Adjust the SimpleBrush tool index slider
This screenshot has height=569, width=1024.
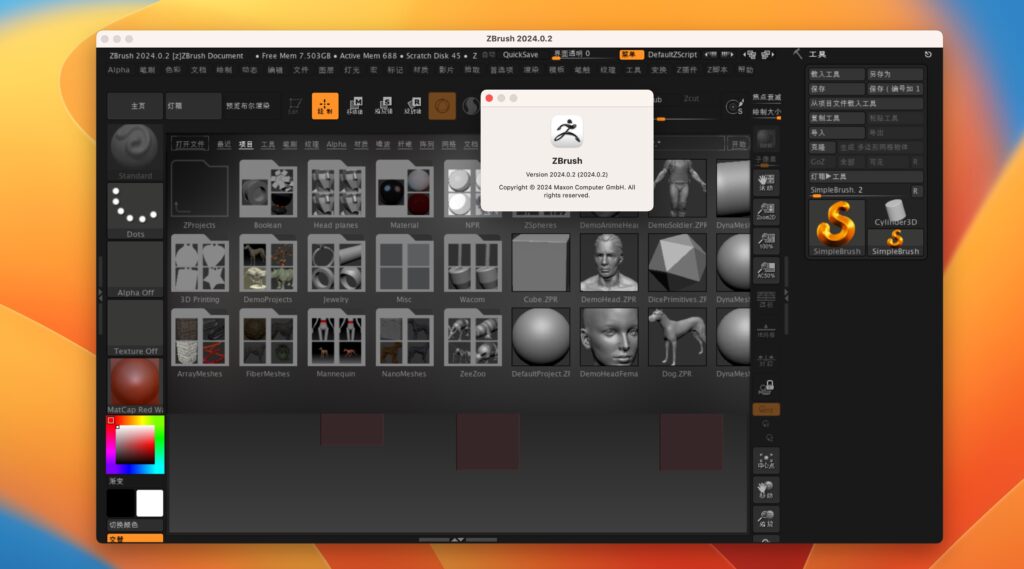point(859,191)
